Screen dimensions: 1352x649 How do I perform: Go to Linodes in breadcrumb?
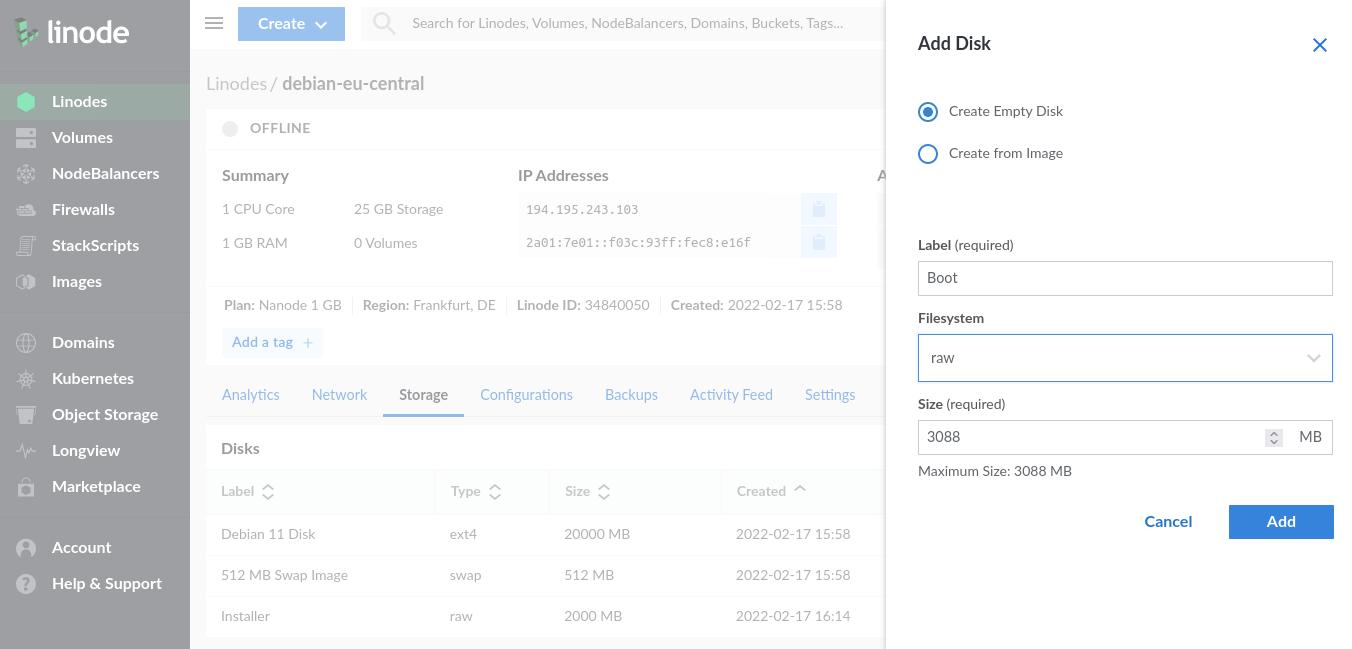tap(236, 84)
